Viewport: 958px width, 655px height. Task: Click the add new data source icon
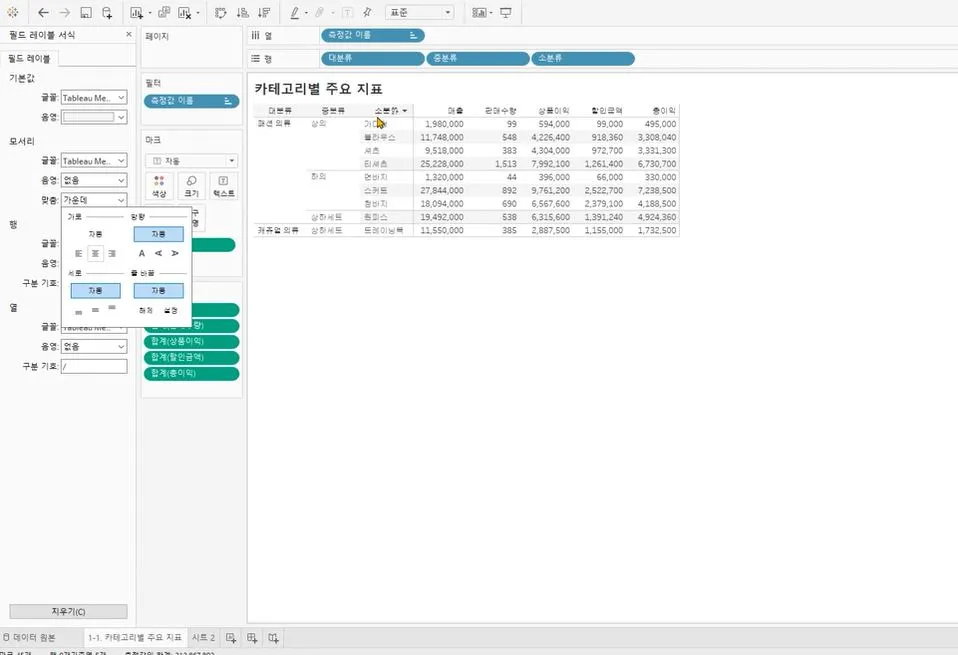[107, 12]
